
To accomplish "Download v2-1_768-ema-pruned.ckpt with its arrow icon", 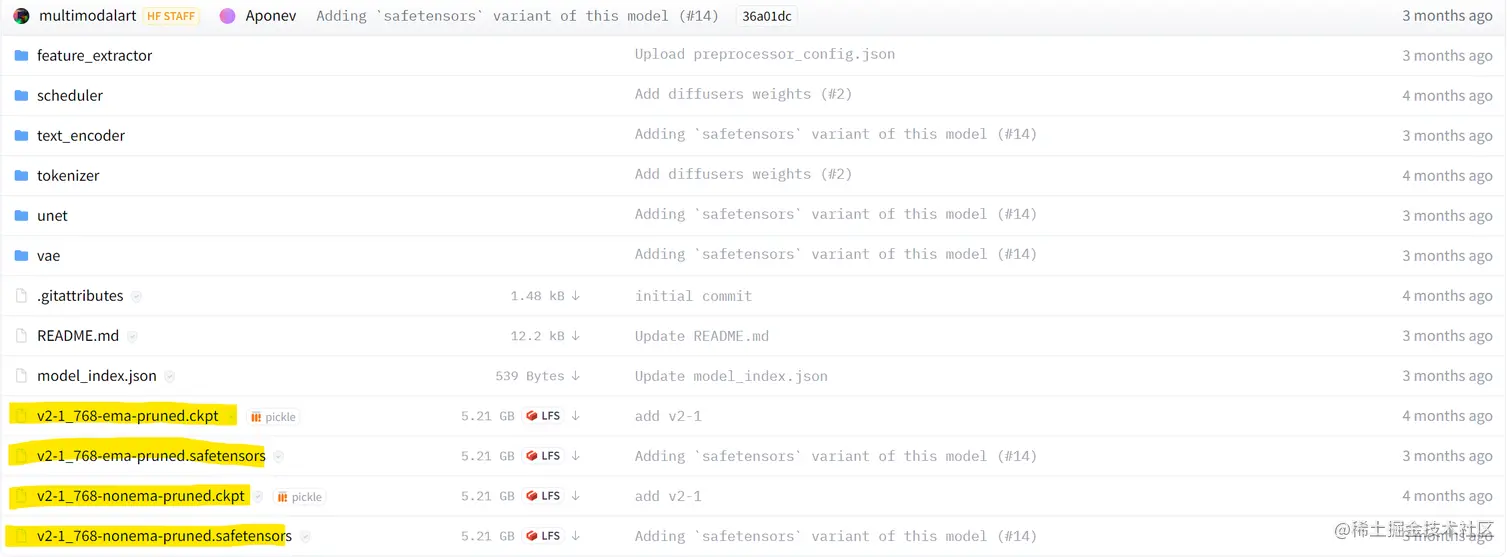I will 576,416.
